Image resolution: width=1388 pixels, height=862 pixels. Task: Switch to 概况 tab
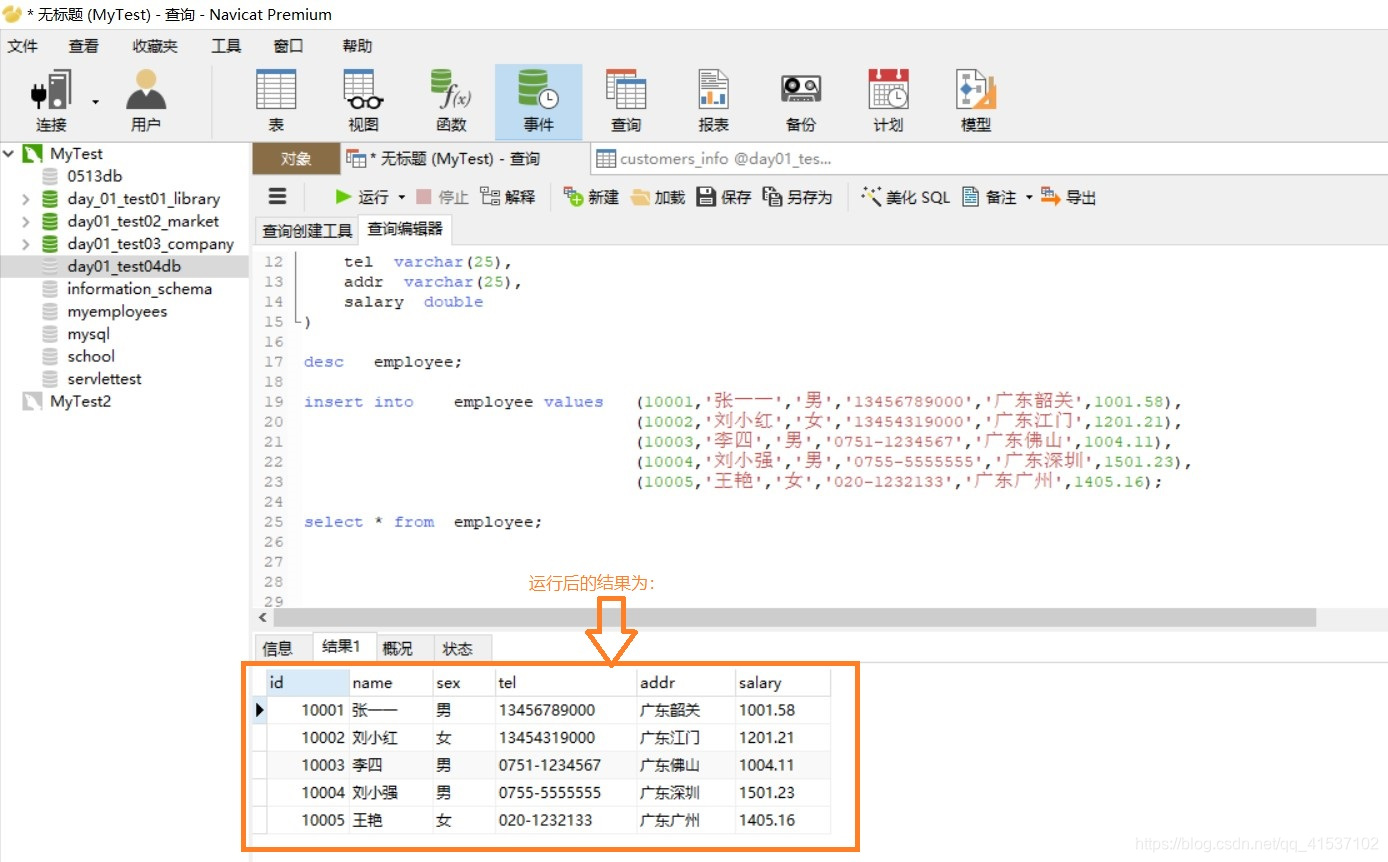click(397, 648)
